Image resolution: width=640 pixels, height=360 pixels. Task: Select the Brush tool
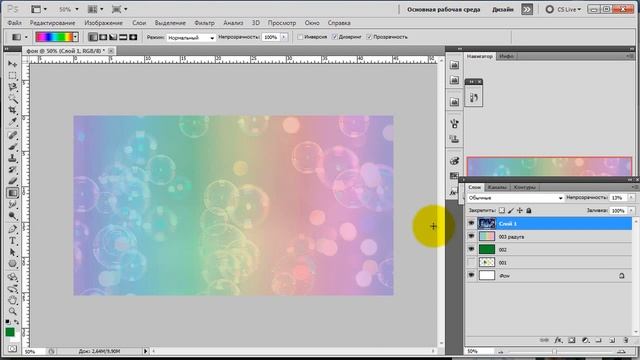(x=12, y=147)
